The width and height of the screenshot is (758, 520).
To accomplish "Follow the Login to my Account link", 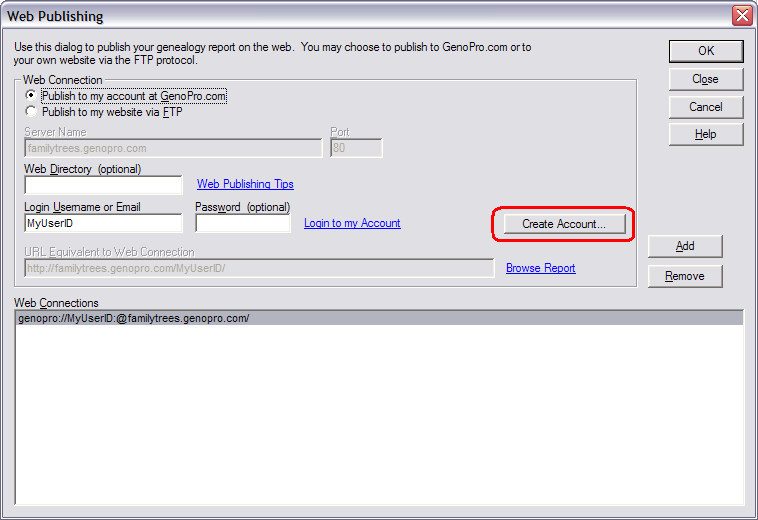I will [x=352, y=223].
